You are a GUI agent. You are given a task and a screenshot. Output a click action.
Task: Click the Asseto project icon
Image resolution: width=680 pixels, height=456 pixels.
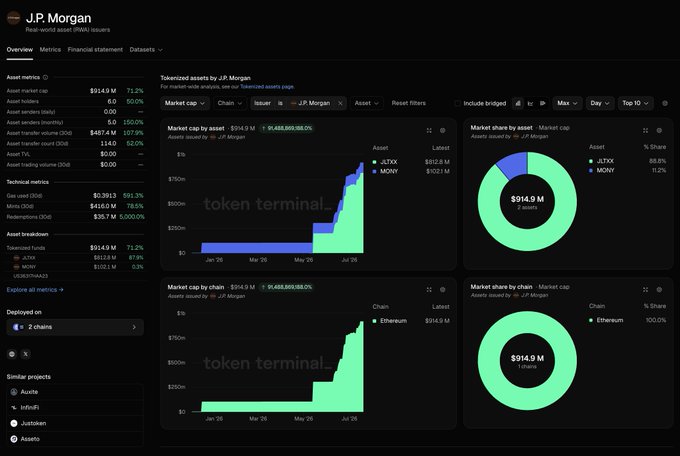14,439
